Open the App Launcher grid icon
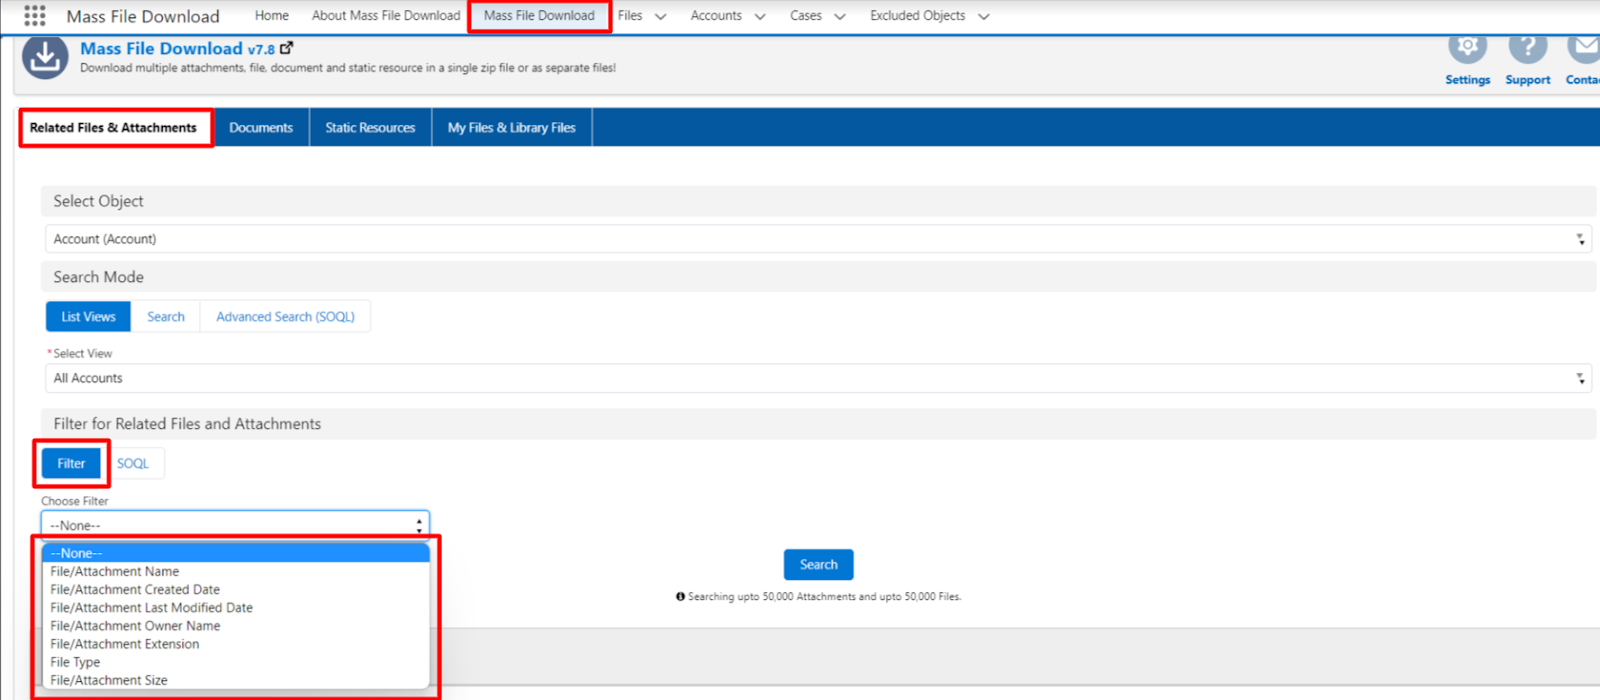1600x700 pixels. (x=35, y=15)
